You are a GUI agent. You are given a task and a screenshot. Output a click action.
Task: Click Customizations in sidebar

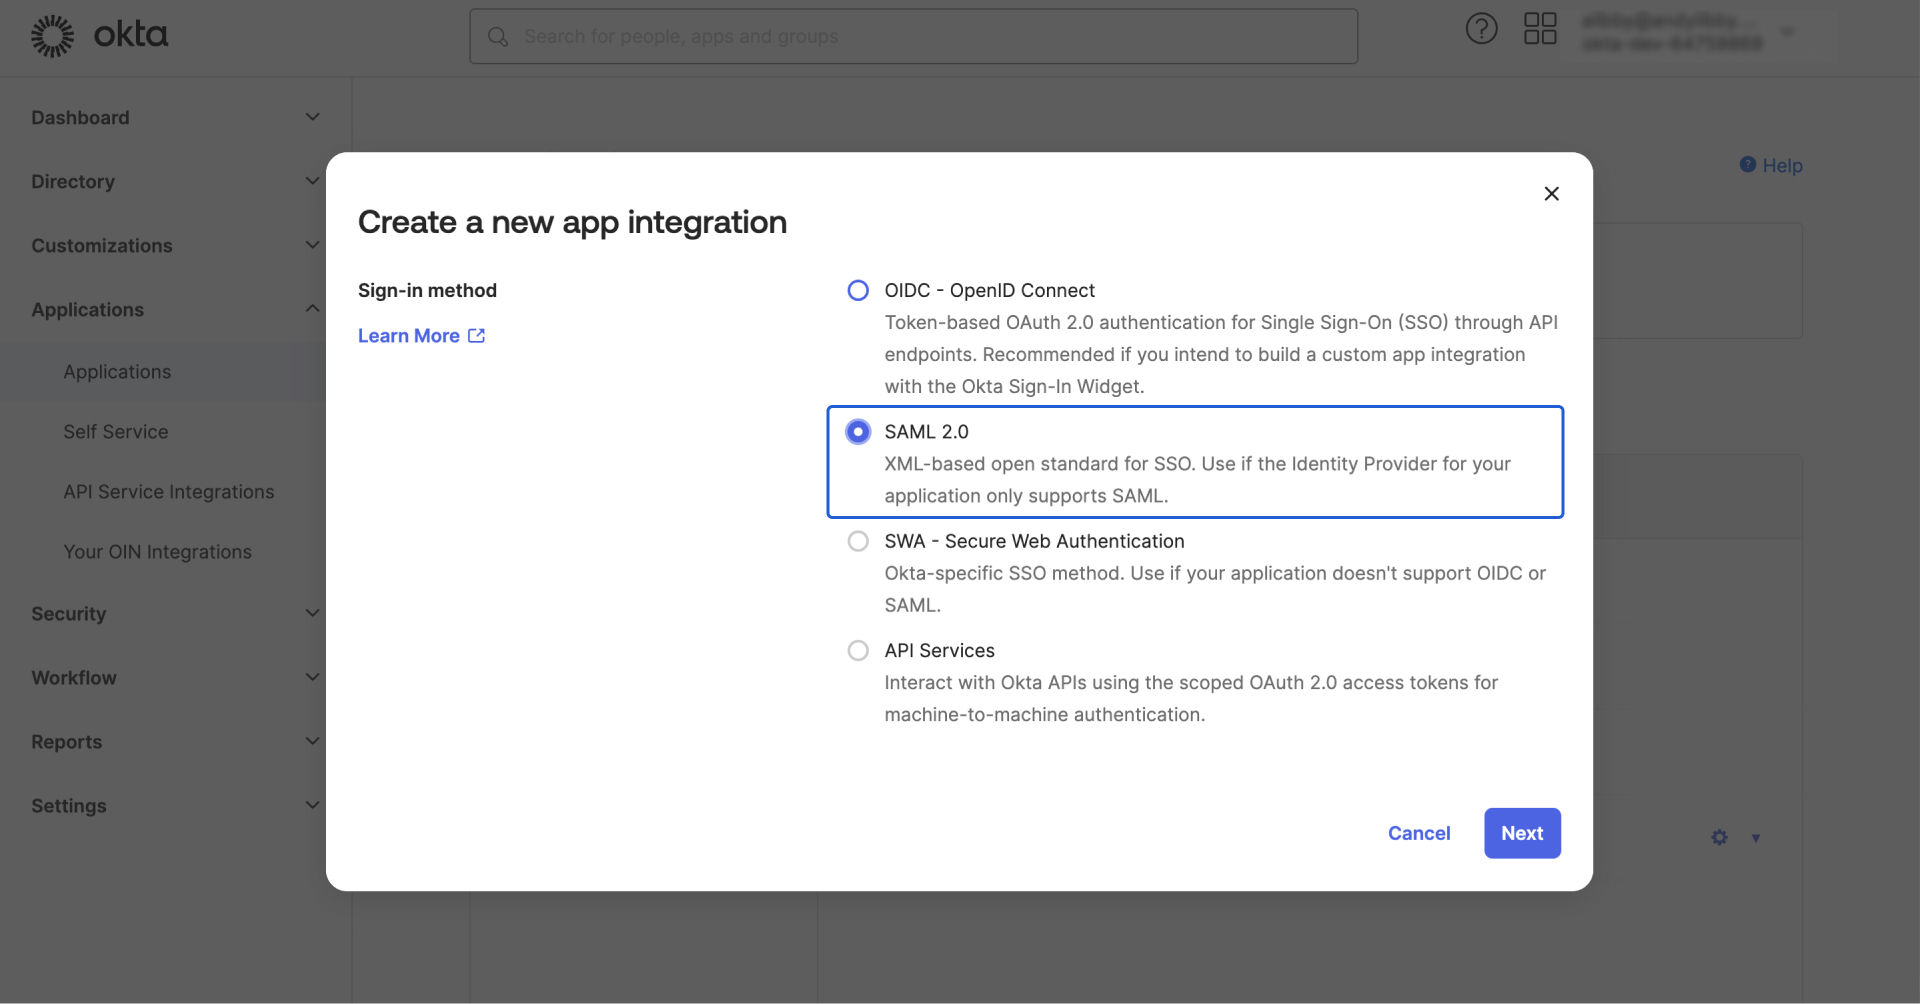pyautogui.click(x=102, y=246)
